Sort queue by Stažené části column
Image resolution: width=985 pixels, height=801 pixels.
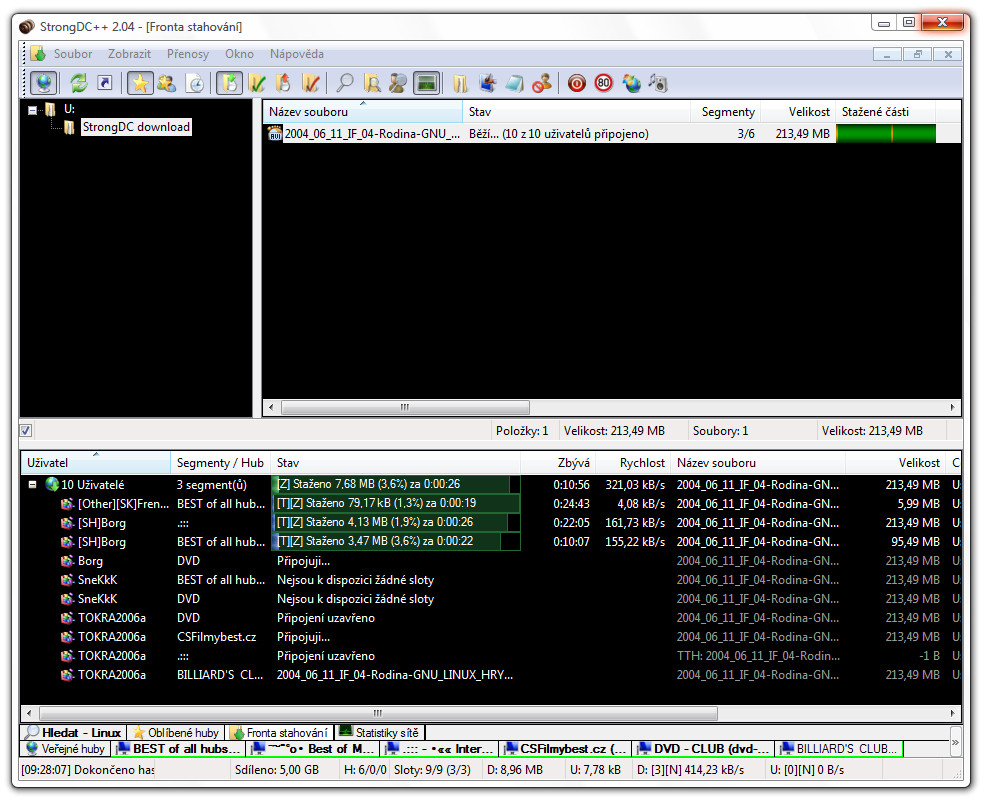click(x=886, y=112)
